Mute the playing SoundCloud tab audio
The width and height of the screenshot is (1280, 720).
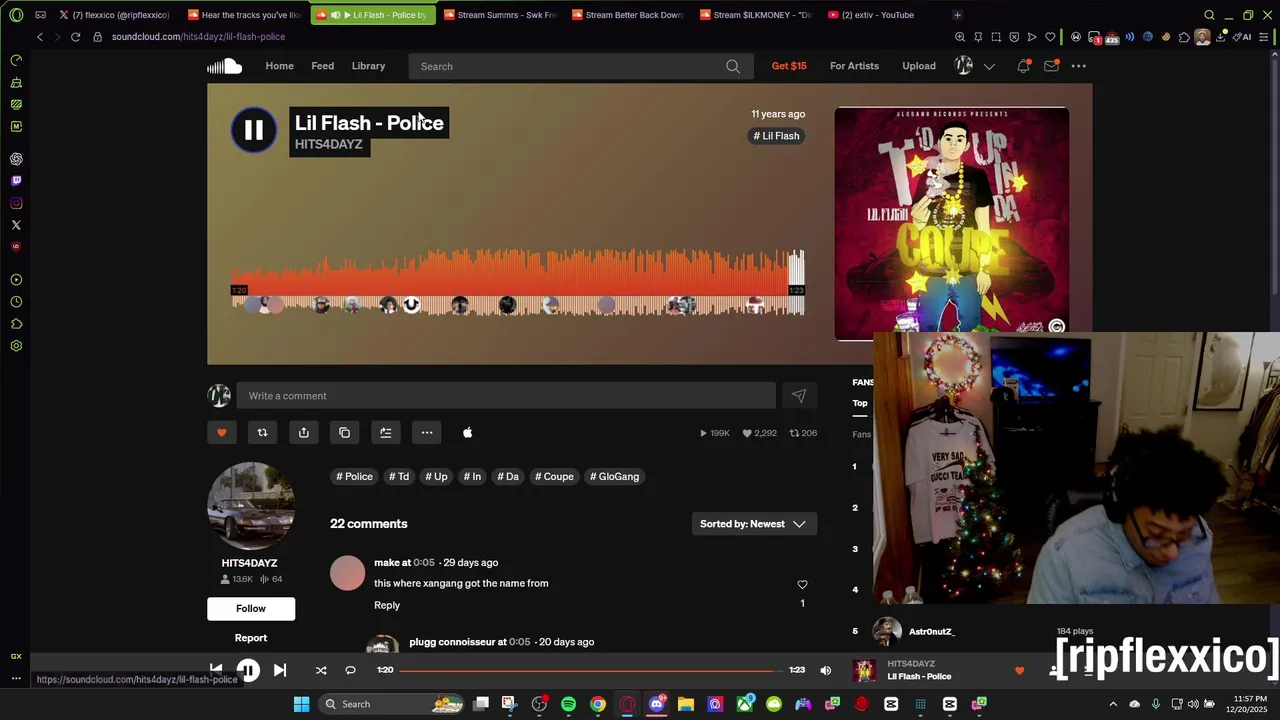coord(335,15)
